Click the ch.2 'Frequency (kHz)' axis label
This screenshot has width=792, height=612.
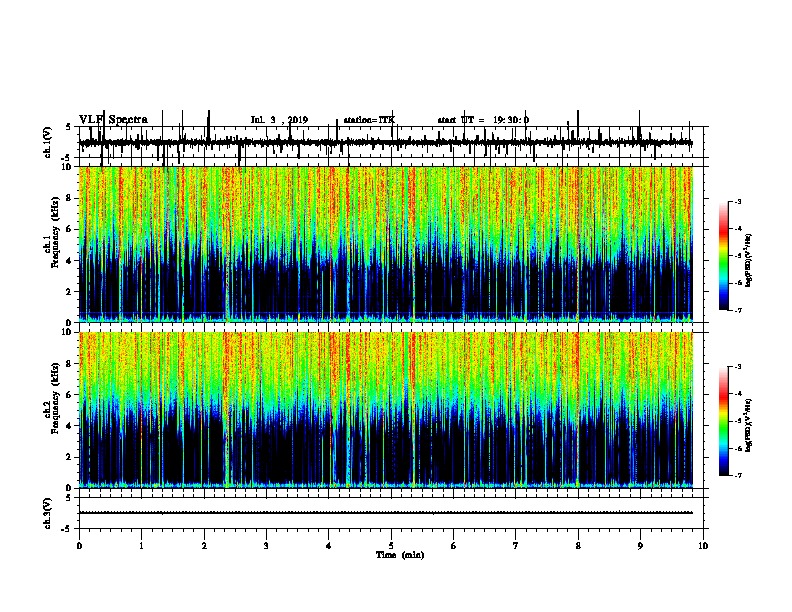click(x=55, y=398)
